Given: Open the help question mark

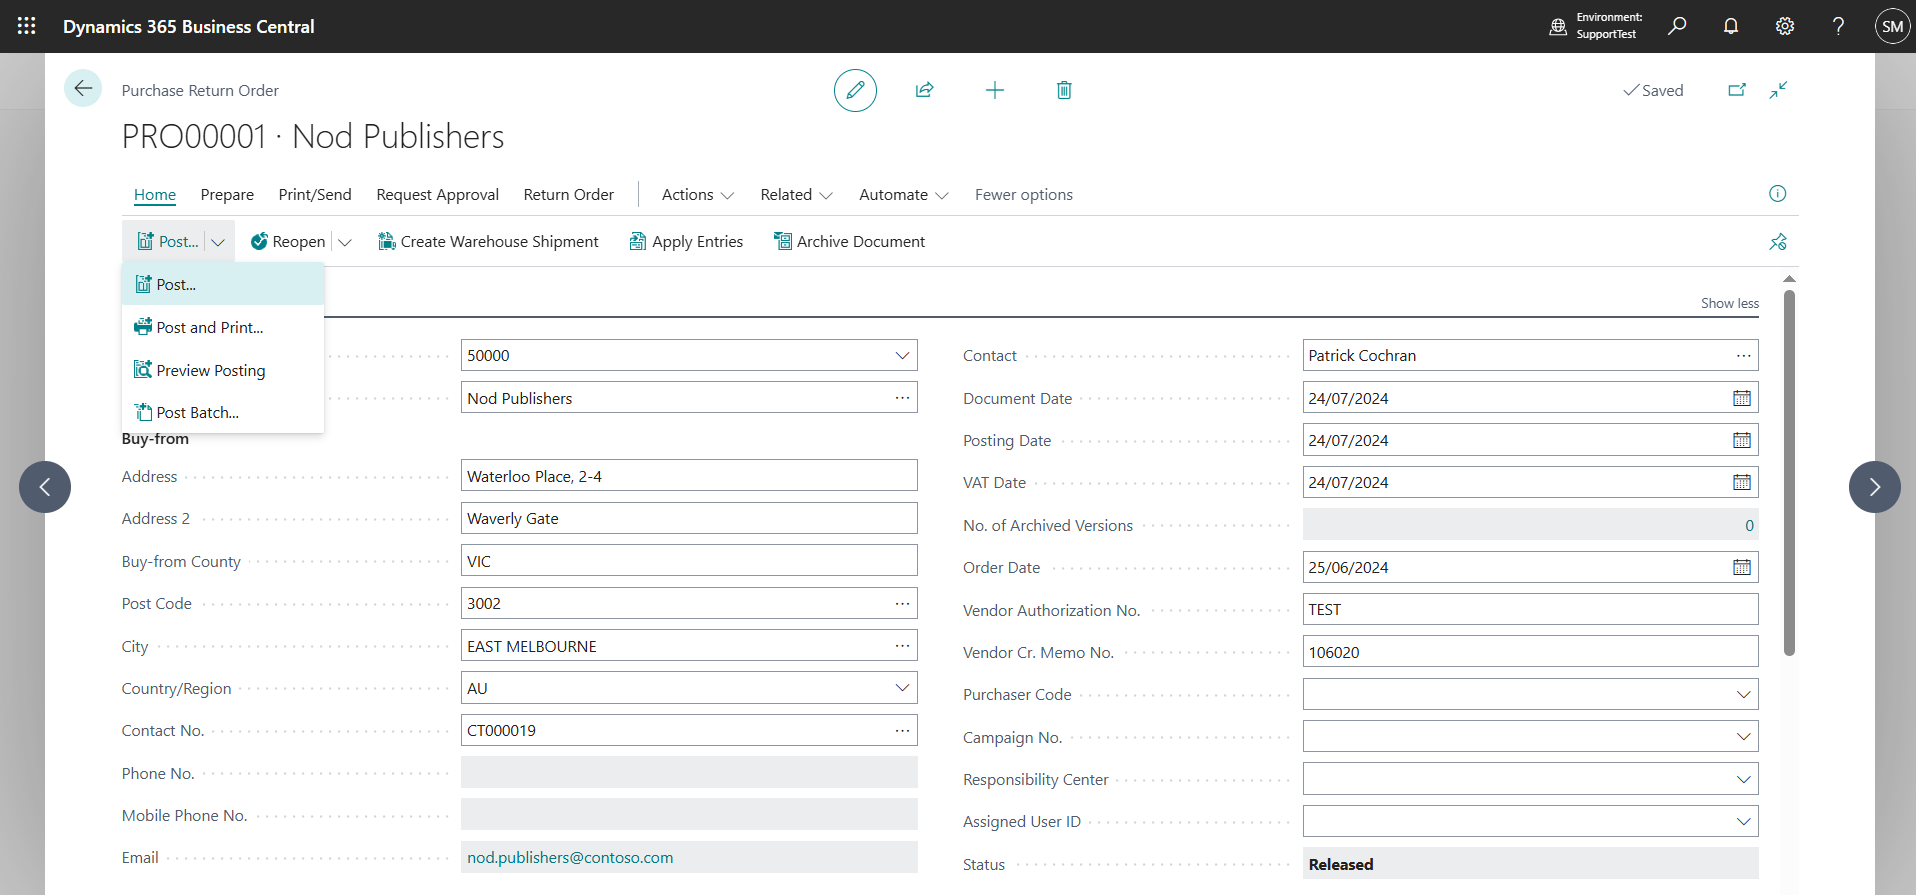Looking at the screenshot, I should (x=1838, y=26).
